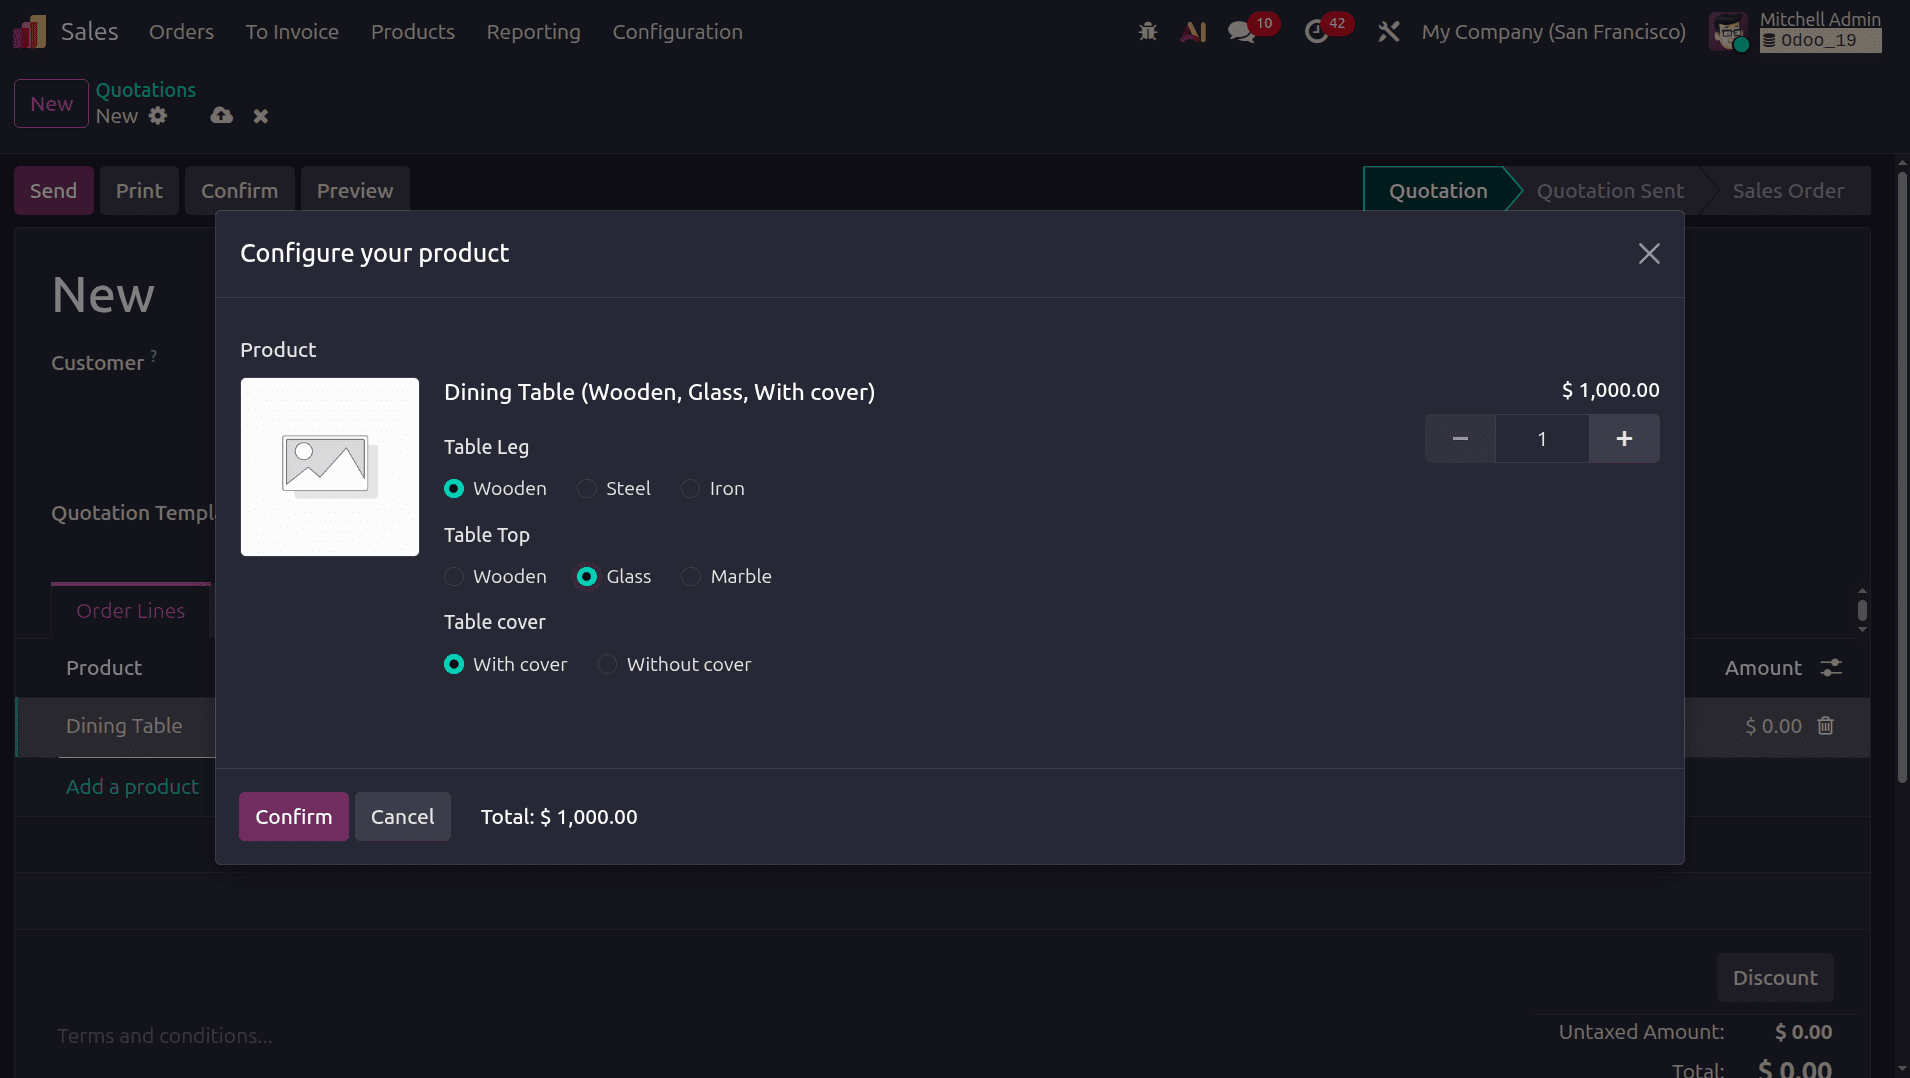Viewport: 1910px width, 1078px height.
Task: Click the Preview button
Action: click(x=355, y=191)
